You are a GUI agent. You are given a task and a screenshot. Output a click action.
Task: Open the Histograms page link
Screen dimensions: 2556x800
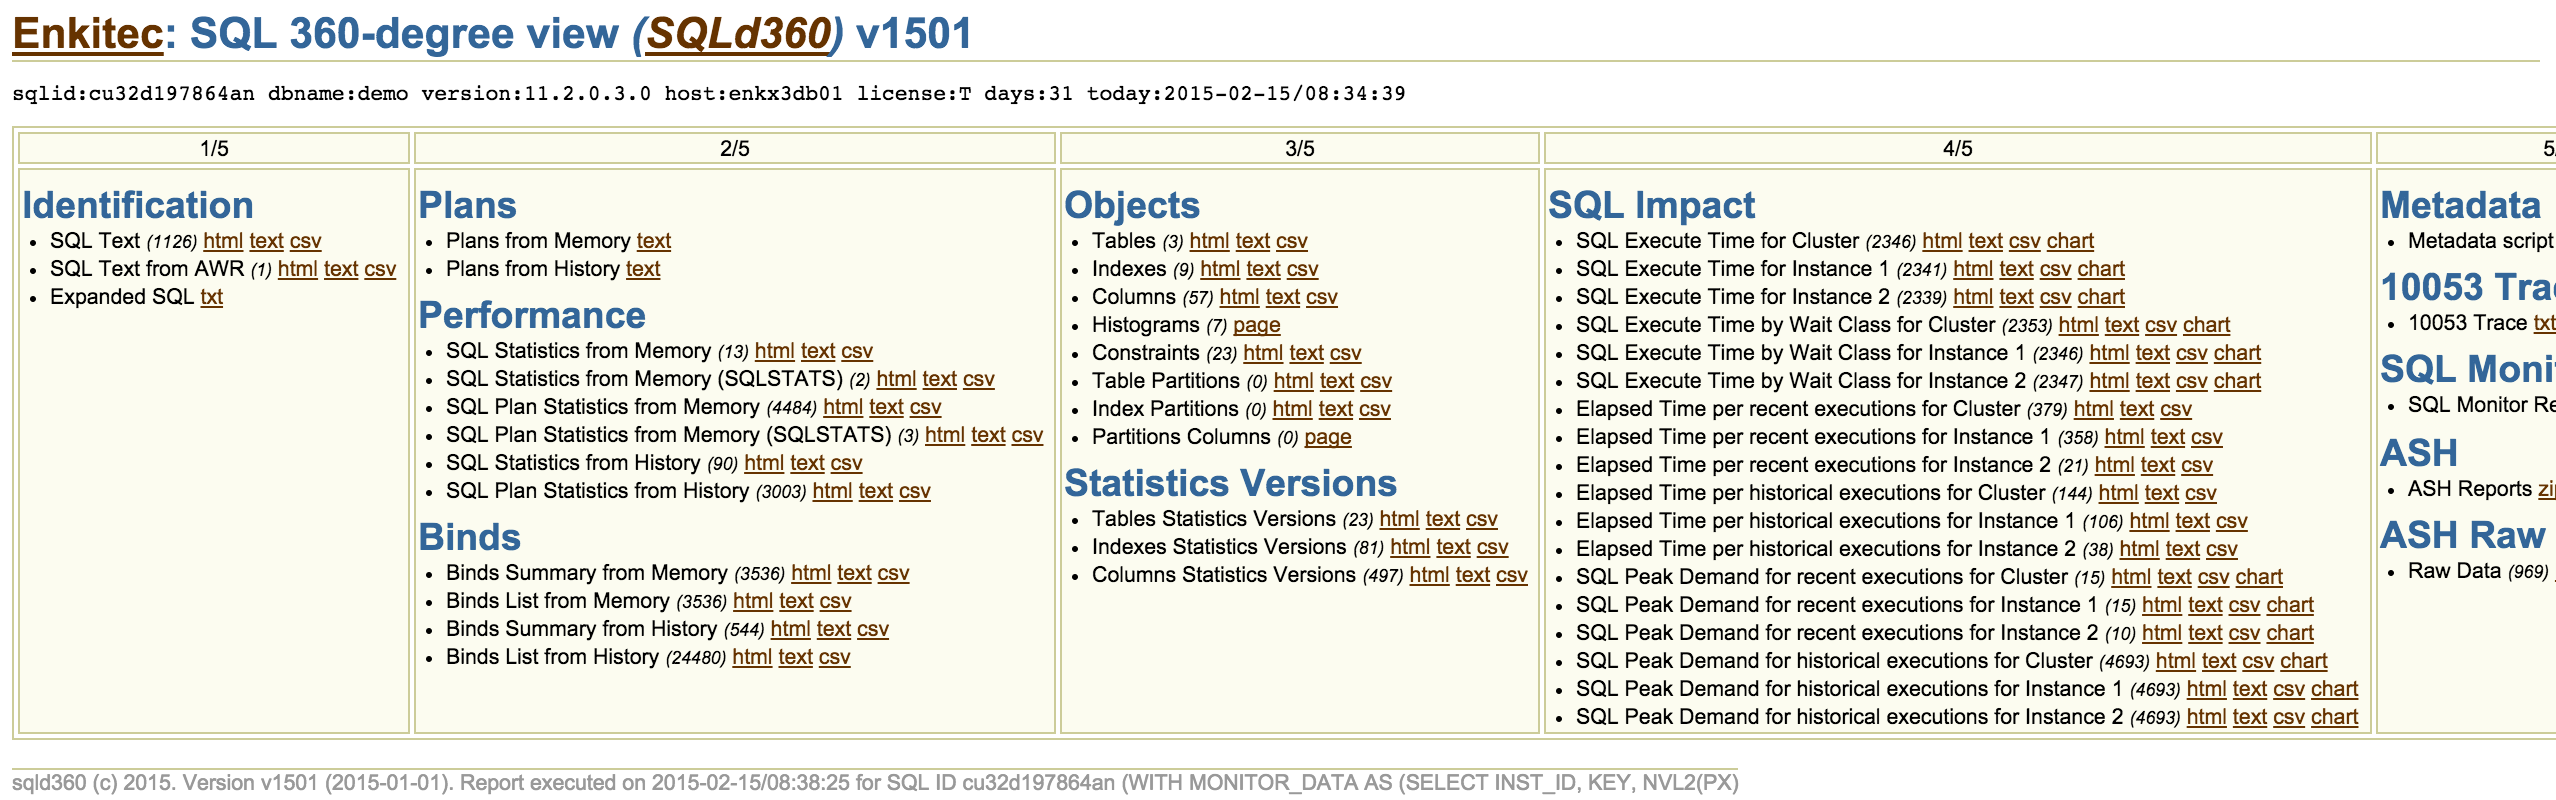(x=1256, y=325)
